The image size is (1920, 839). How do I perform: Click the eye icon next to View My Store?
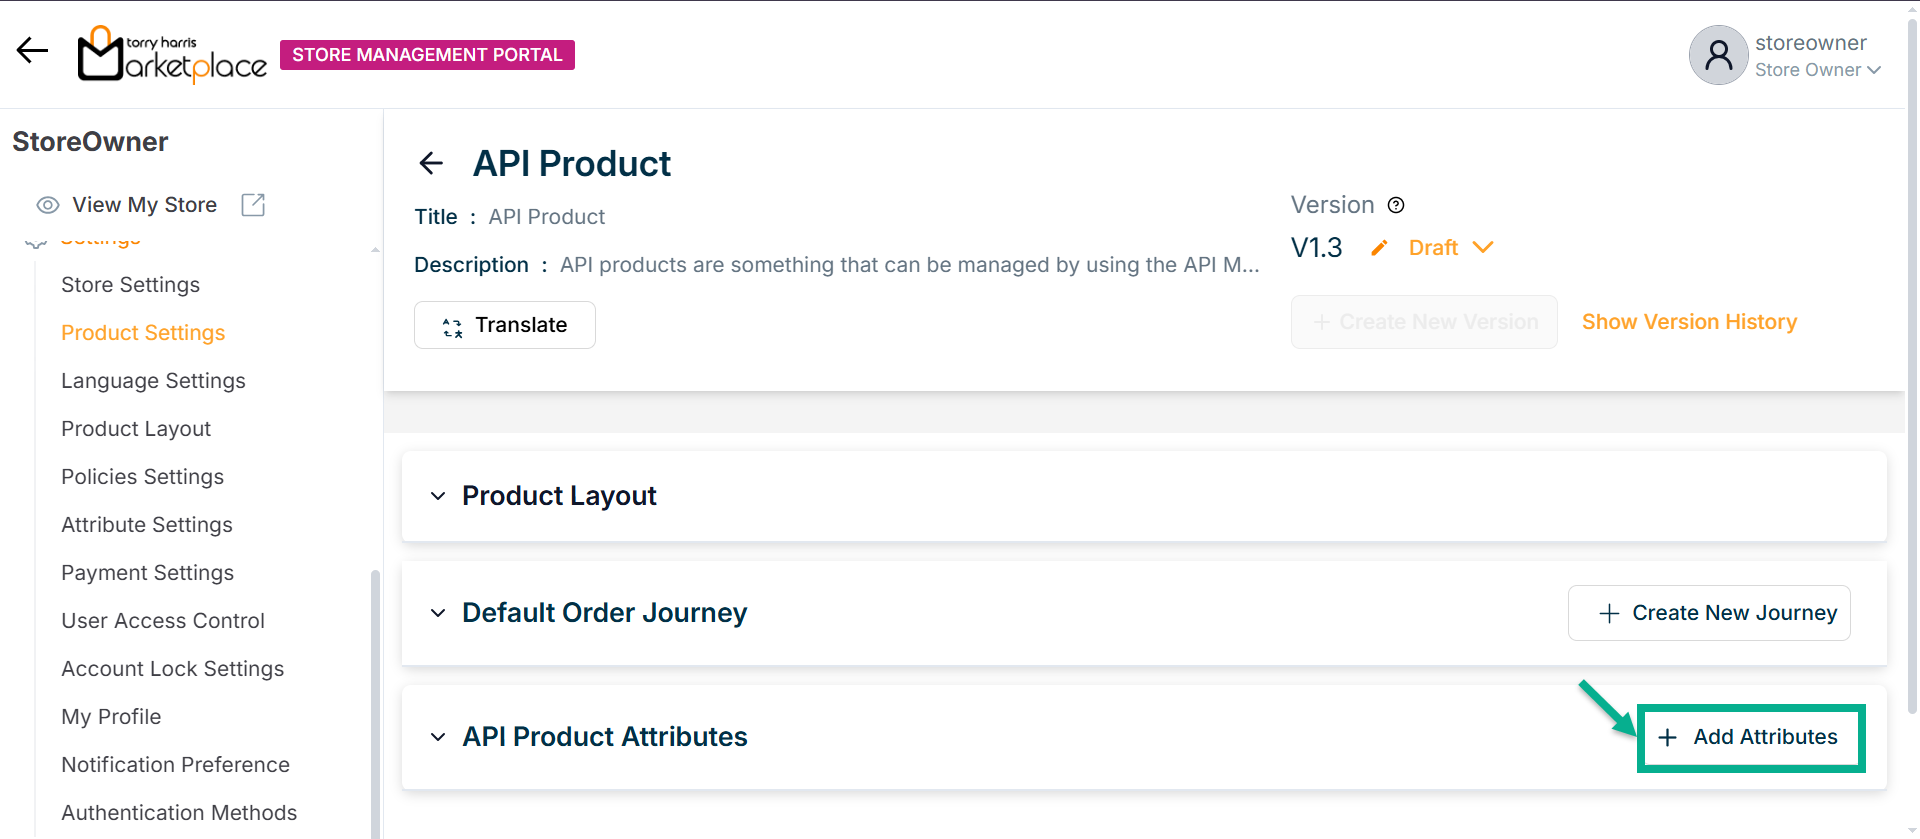point(48,205)
